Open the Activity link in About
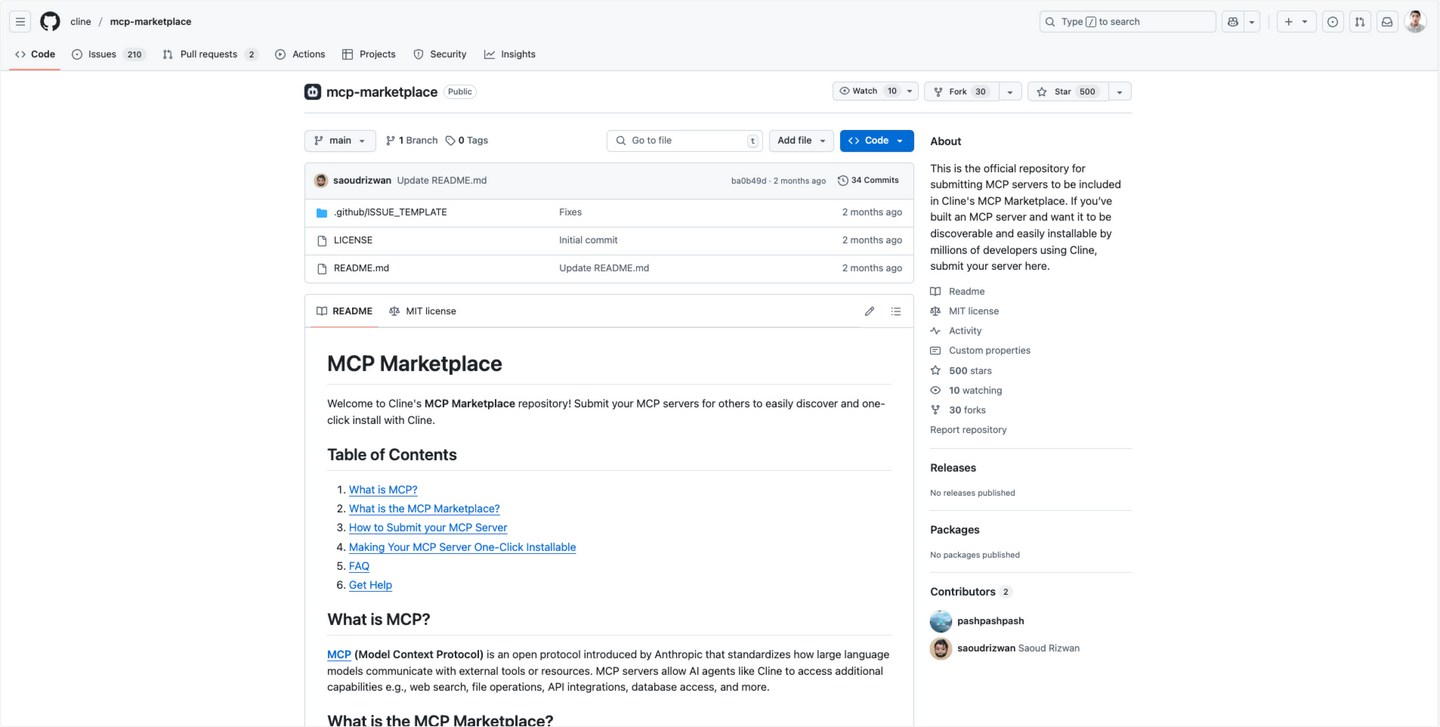Image resolution: width=1440 pixels, height=727 pixels. pos(965,331)
